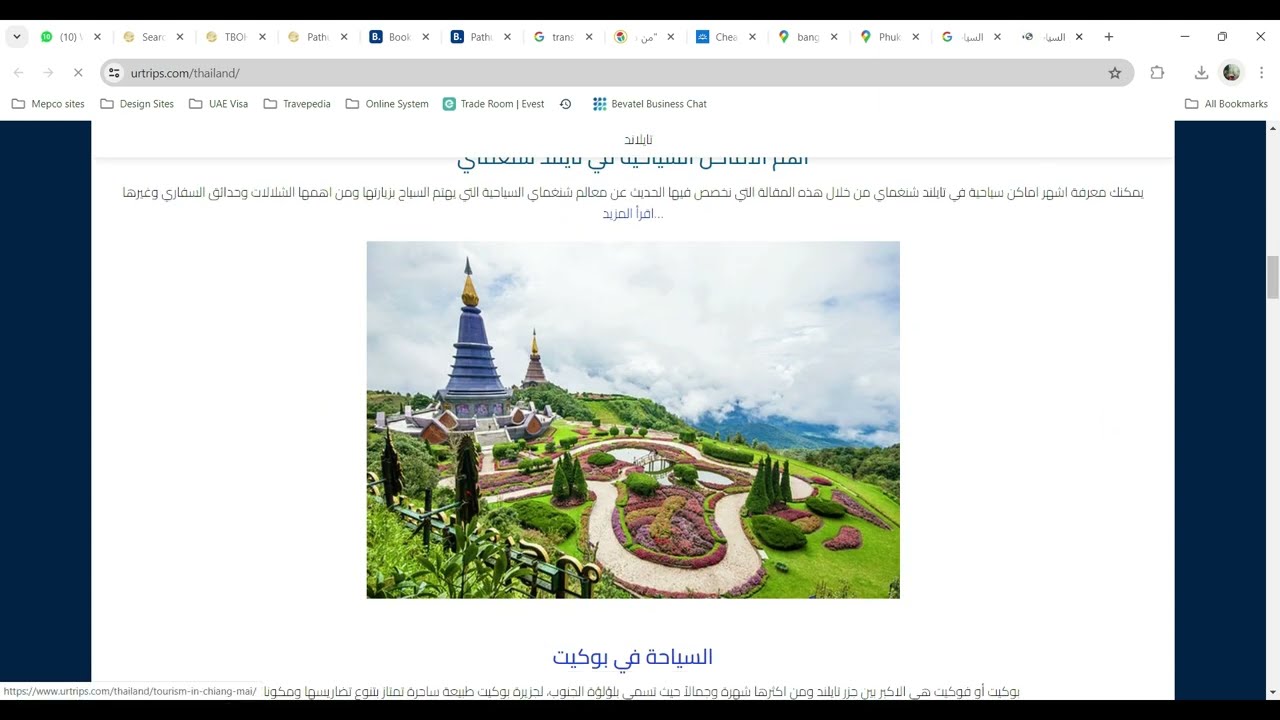The width and height of the screenshot is (1280, 720).
Task: Click the اقرأ المزيد read more link
Action: 632,214
